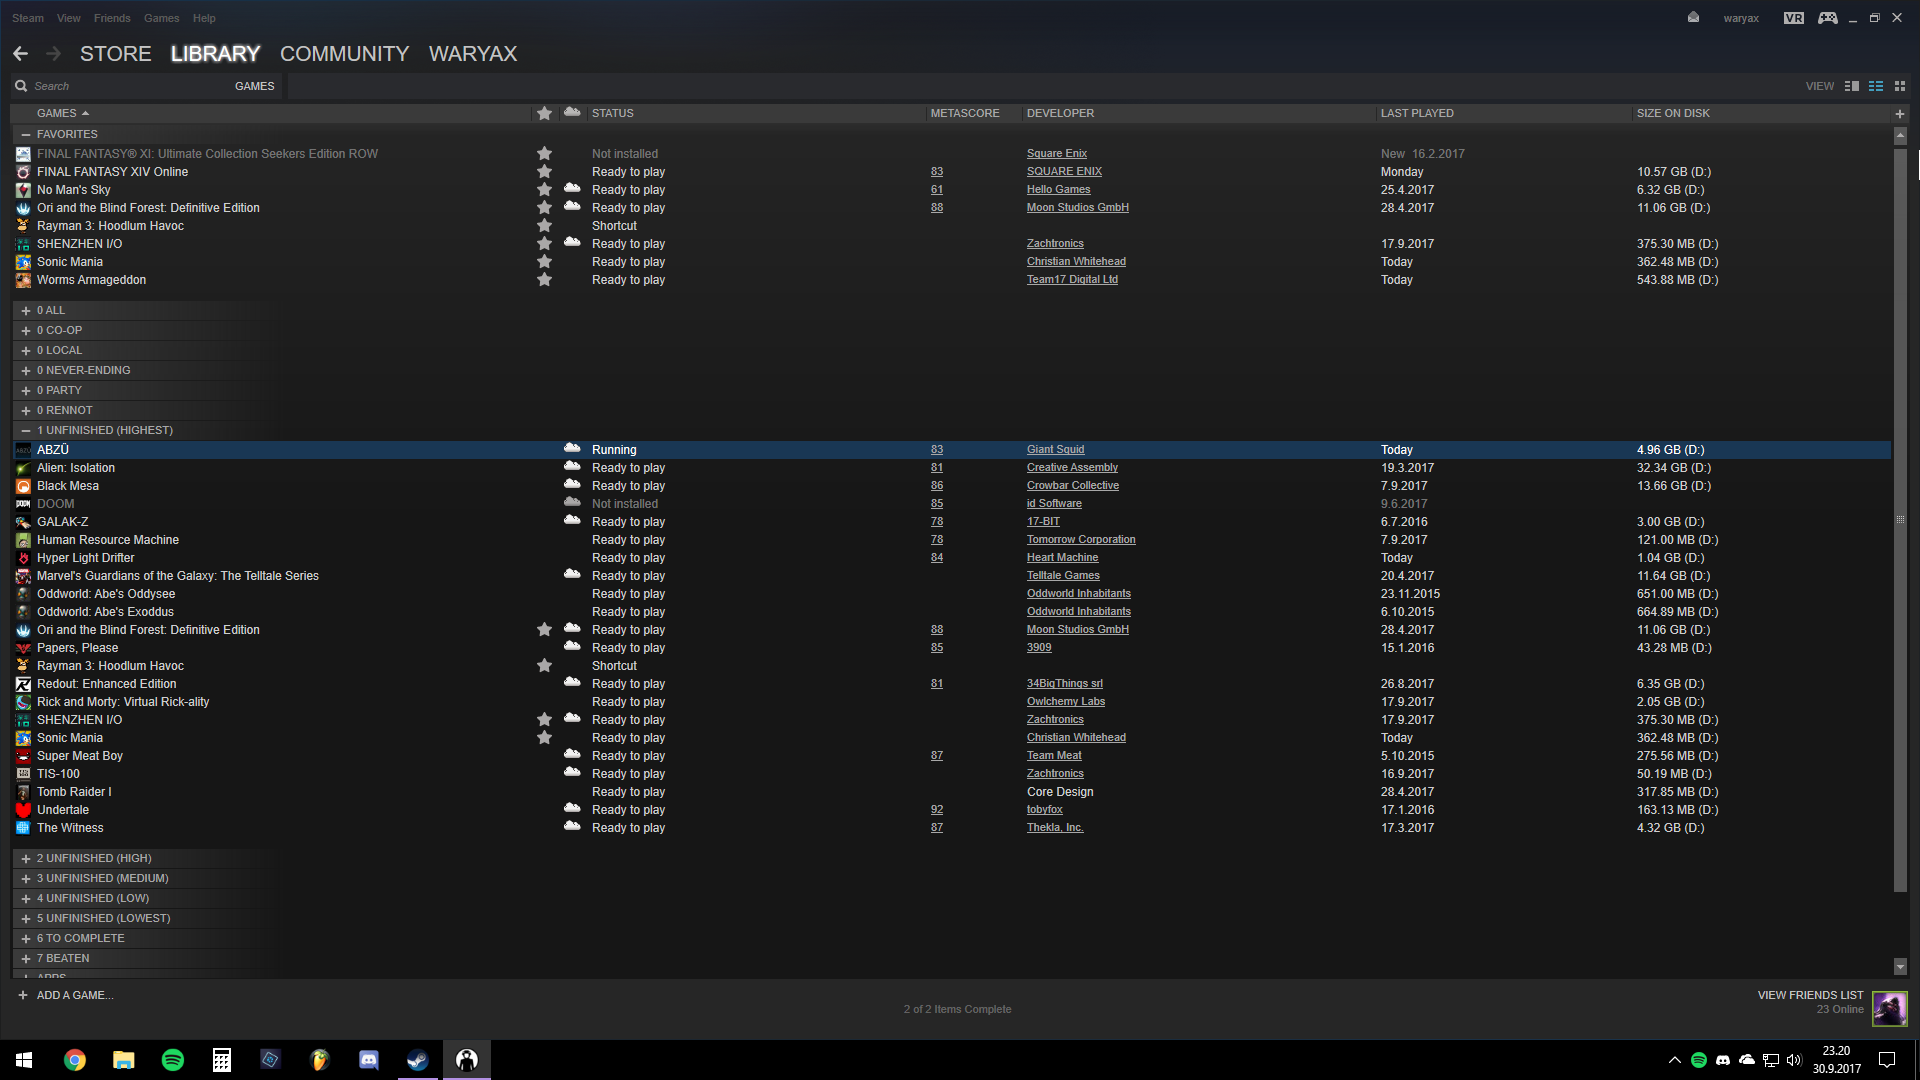This screenshot has width=1920, height=1080.
Task: Expand the 0 CO-OP category
Action: (26, 330)
